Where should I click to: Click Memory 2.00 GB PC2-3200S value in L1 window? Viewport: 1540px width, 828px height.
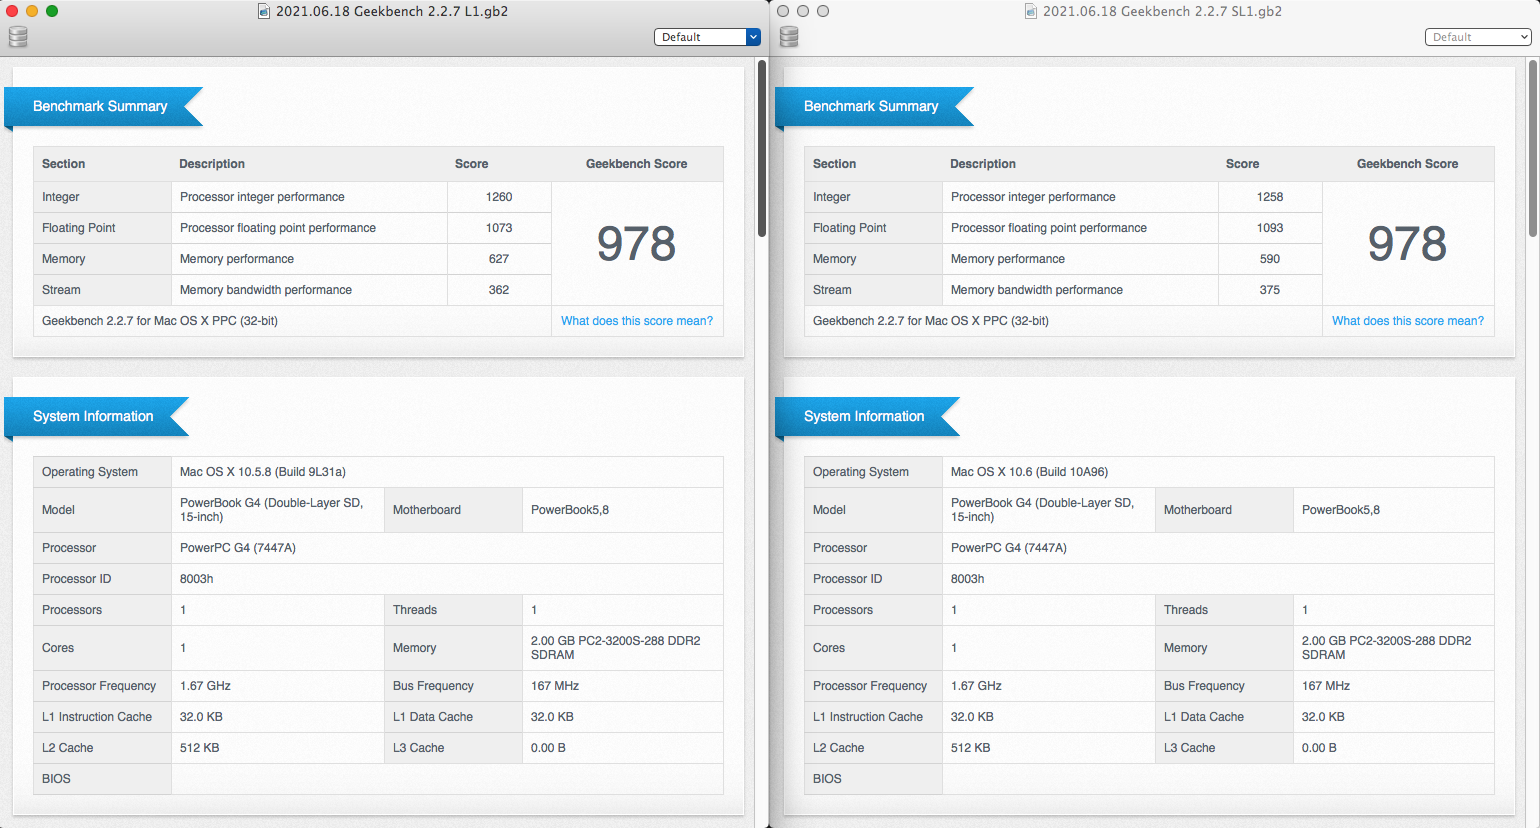[616, 648]
